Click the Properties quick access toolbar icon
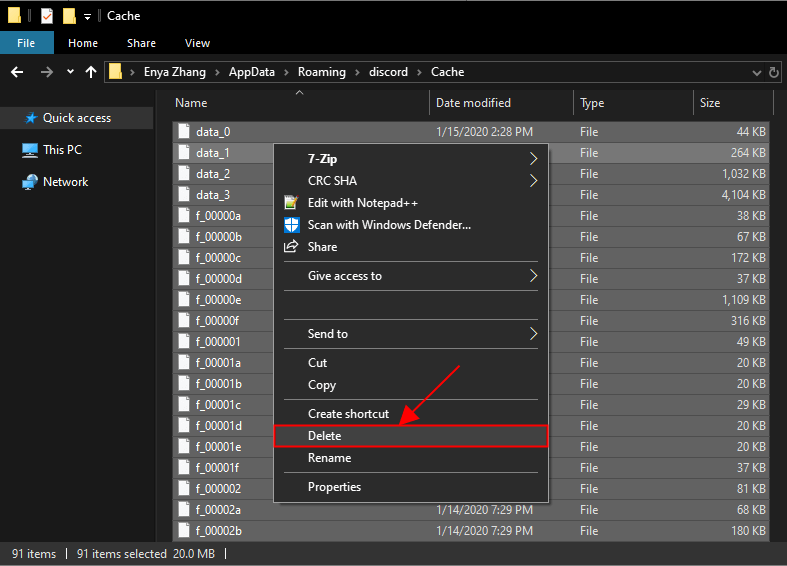Screen dimensions: 787x566 tap(47, 16)
